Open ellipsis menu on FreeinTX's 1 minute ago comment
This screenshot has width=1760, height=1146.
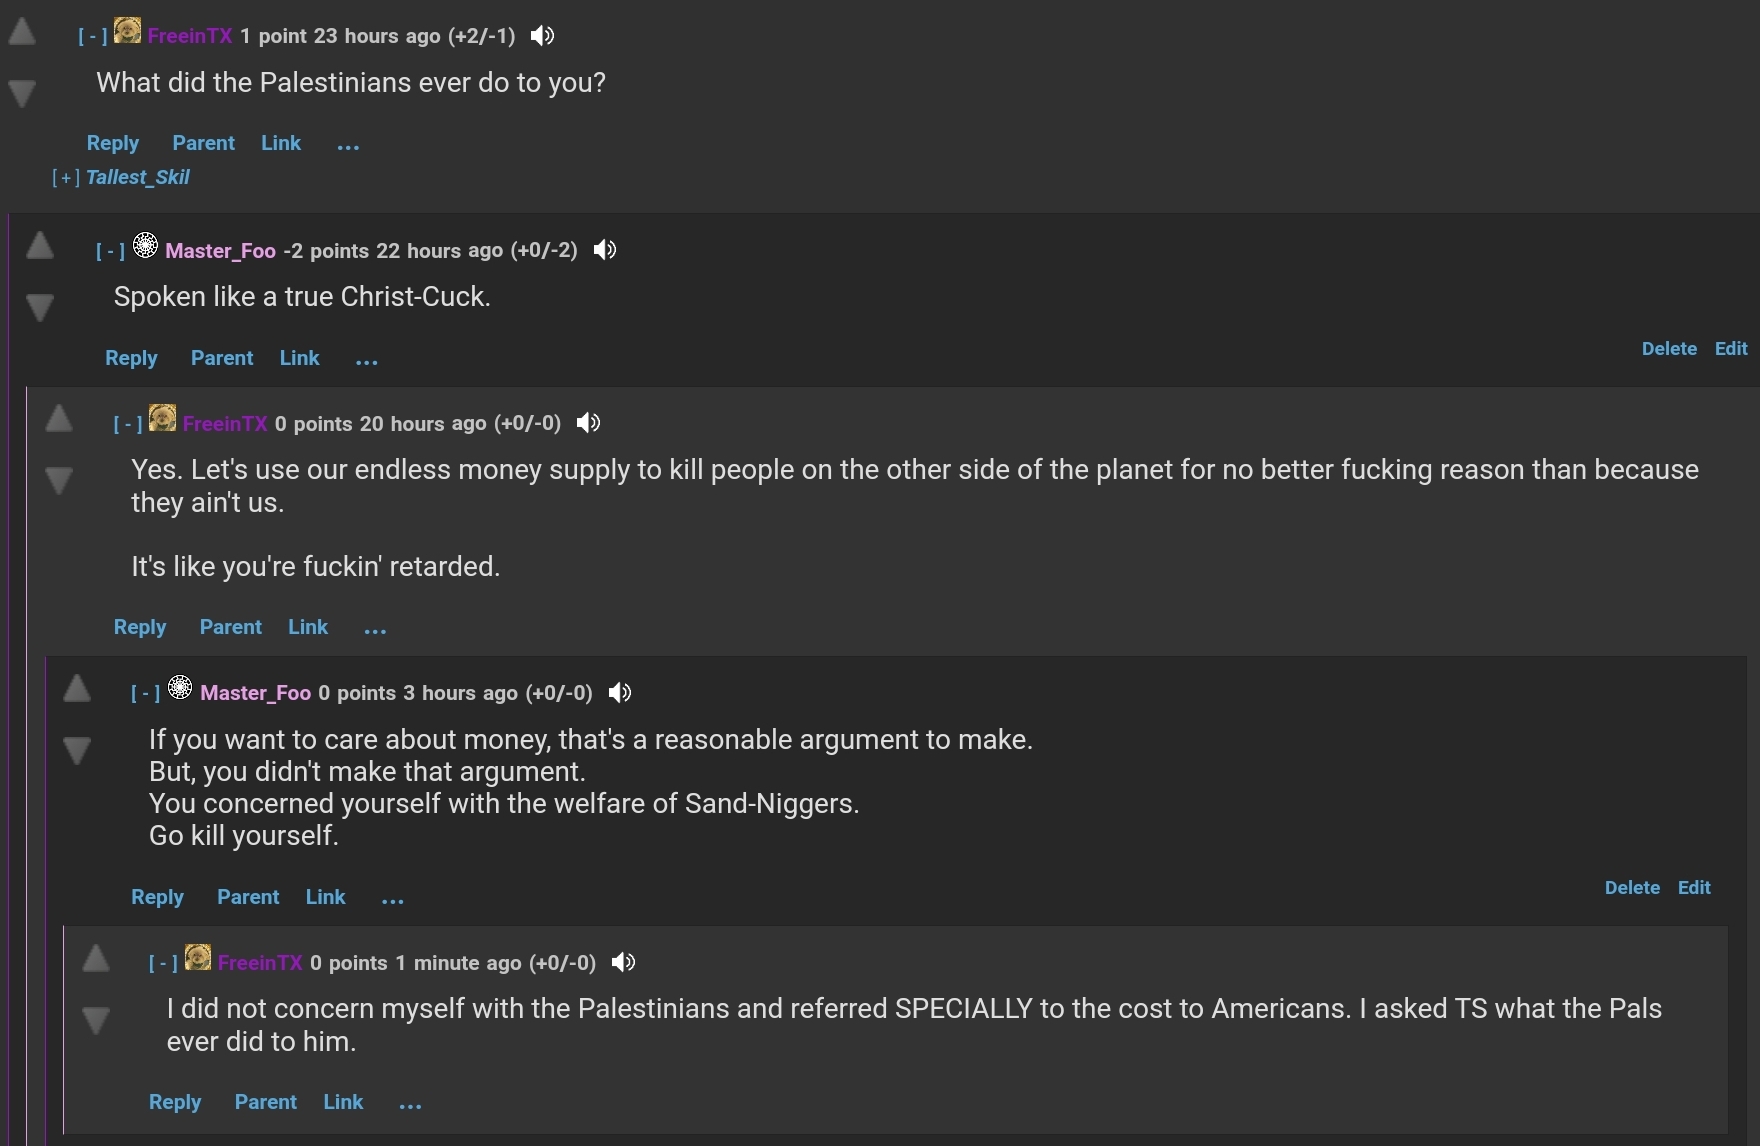(410, 1104)
